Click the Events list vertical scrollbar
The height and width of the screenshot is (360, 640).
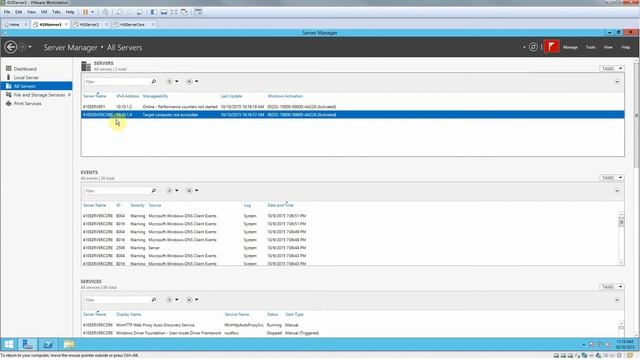click(x=621, y=238)
